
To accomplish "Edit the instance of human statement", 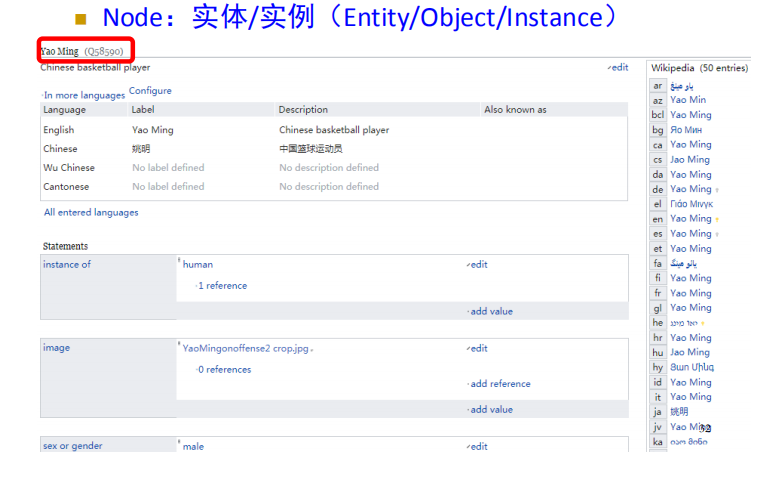I will (479, 264).
